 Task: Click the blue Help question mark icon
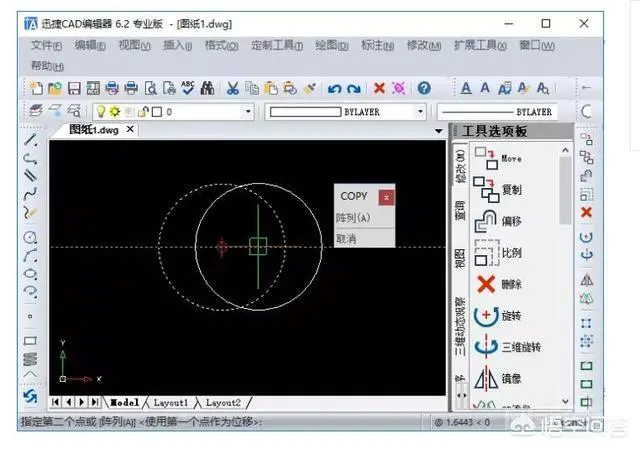click(x=424, y=88)
